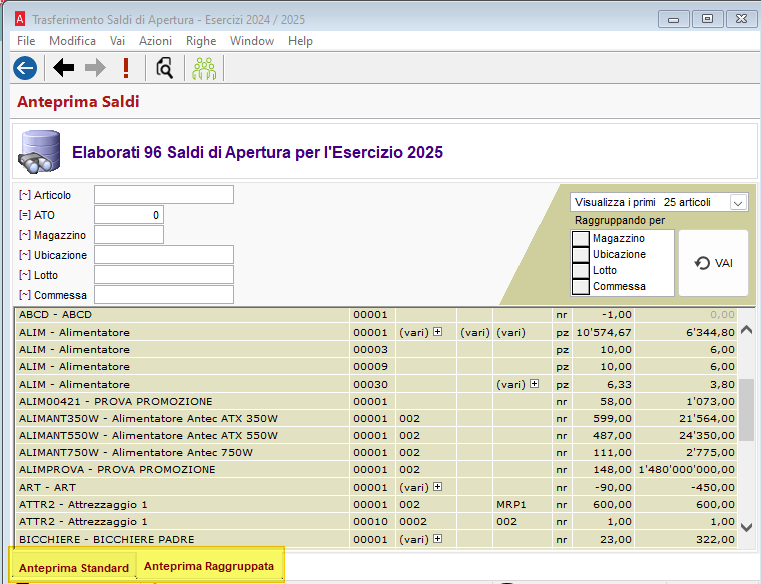The width and height of the screenshot is (761, 584).
Task: Click the Lotto filter field
Action: click(x=164, y=275)
